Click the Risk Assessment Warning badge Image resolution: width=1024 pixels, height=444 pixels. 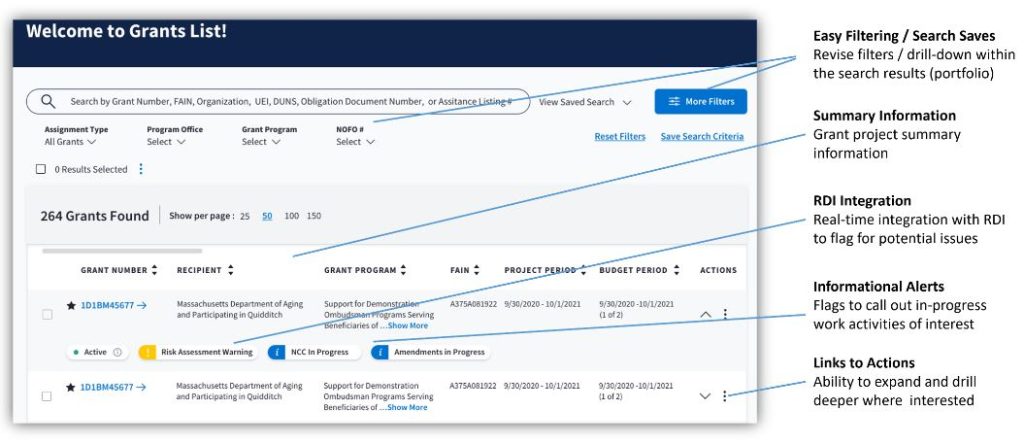pos(195,352)
